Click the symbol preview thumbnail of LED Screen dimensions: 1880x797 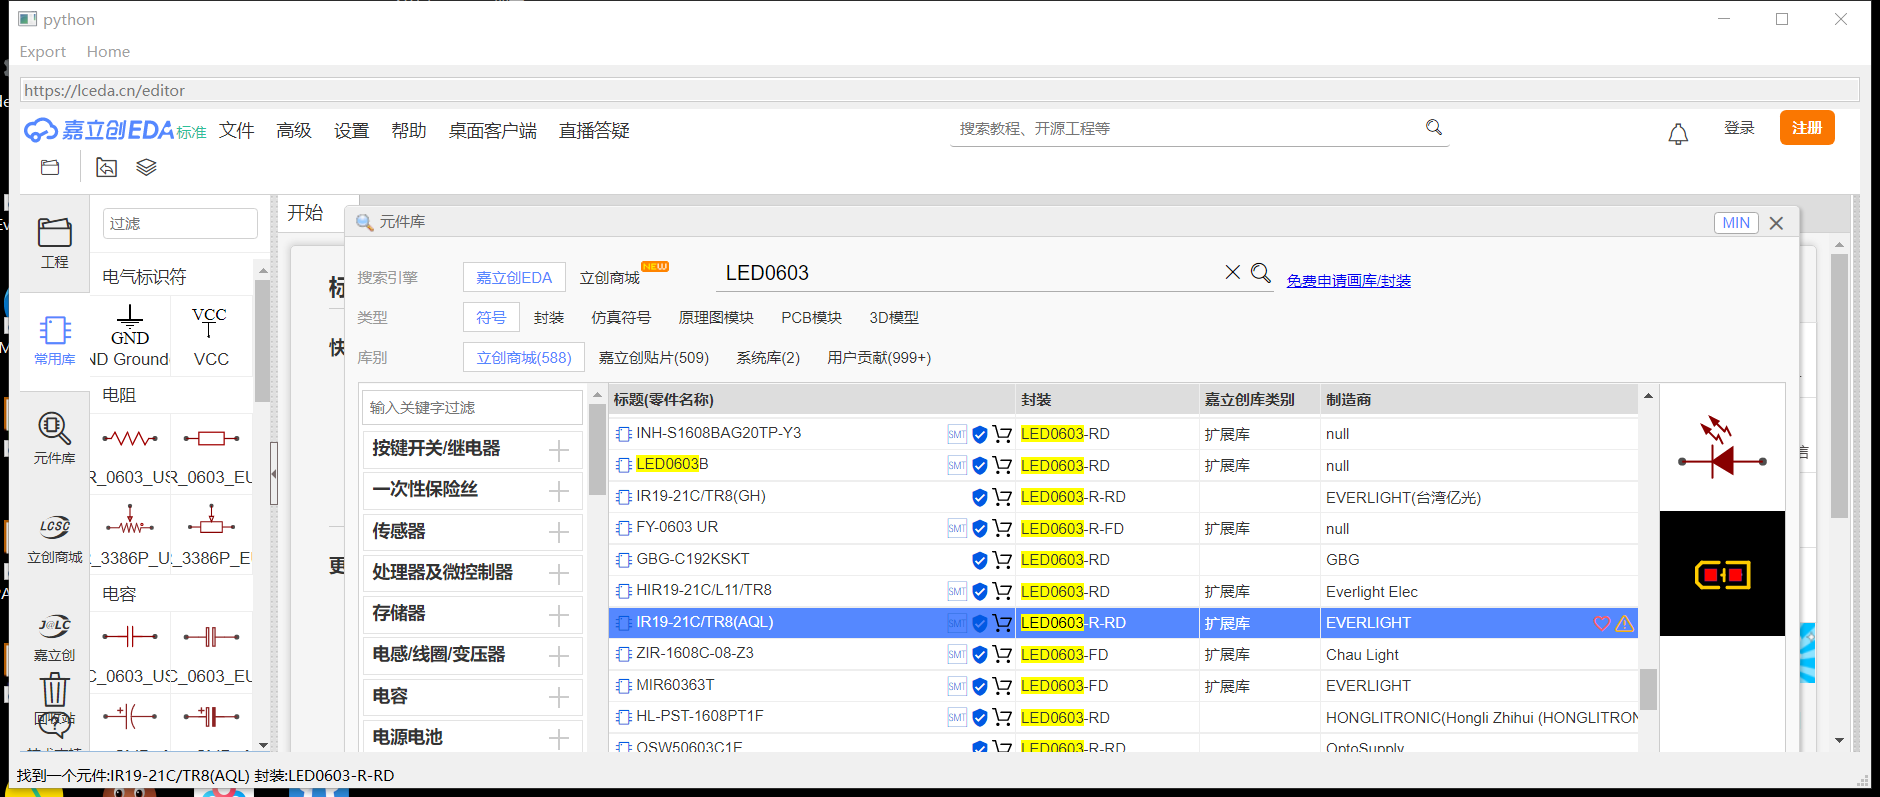[1722, 448]
